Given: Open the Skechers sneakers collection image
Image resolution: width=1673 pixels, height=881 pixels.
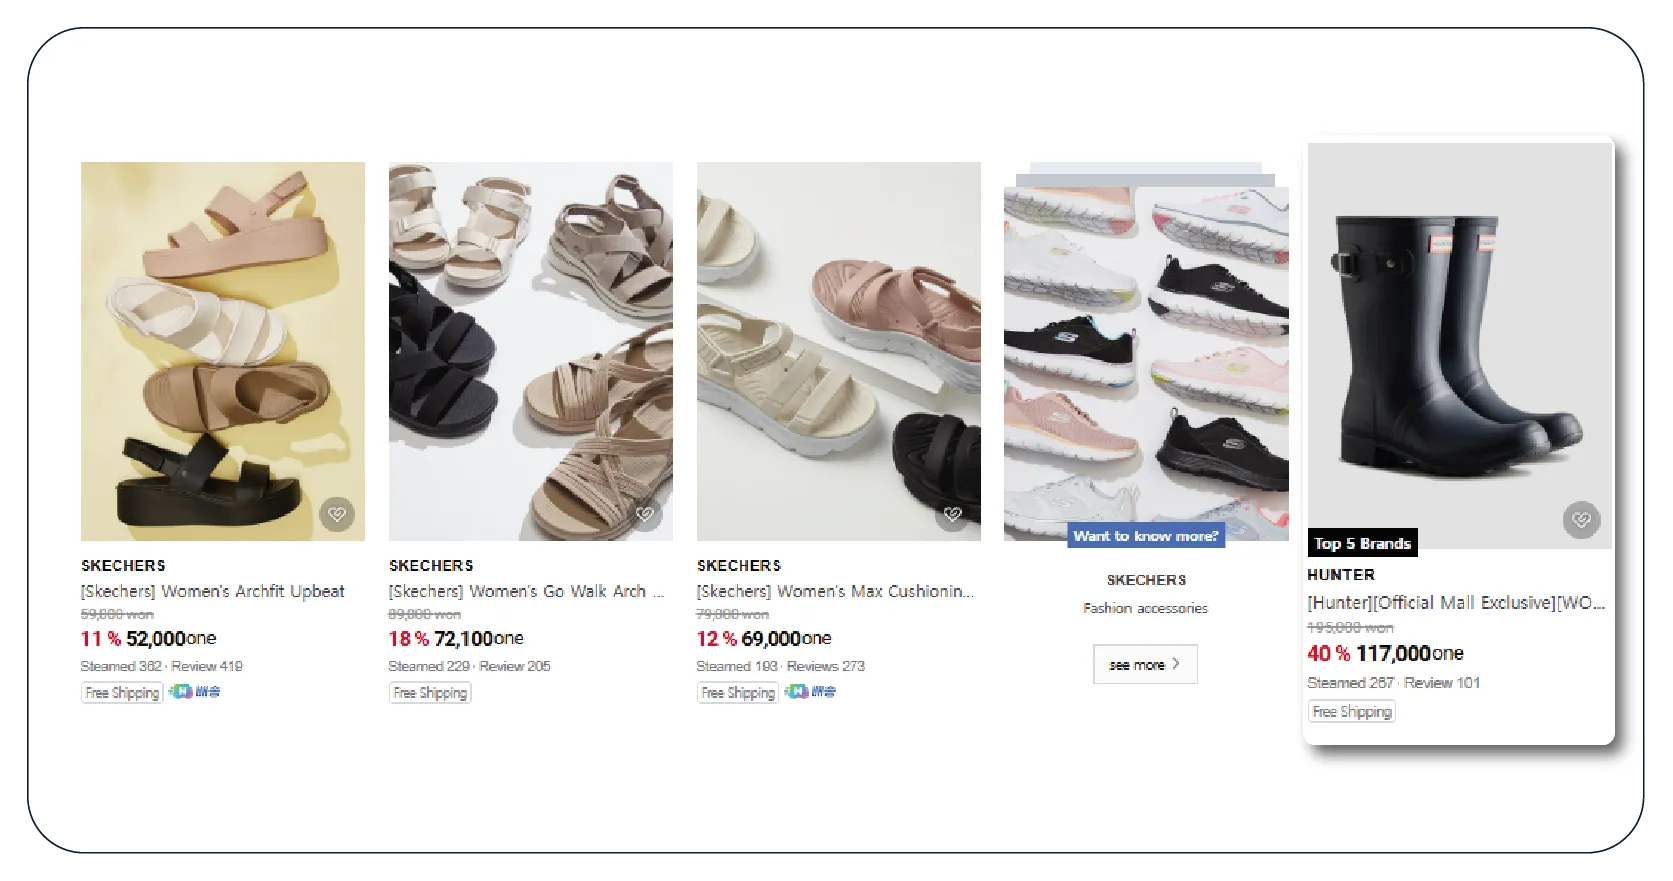Looking at the screenshot, I should click(x=1146, y=350).
